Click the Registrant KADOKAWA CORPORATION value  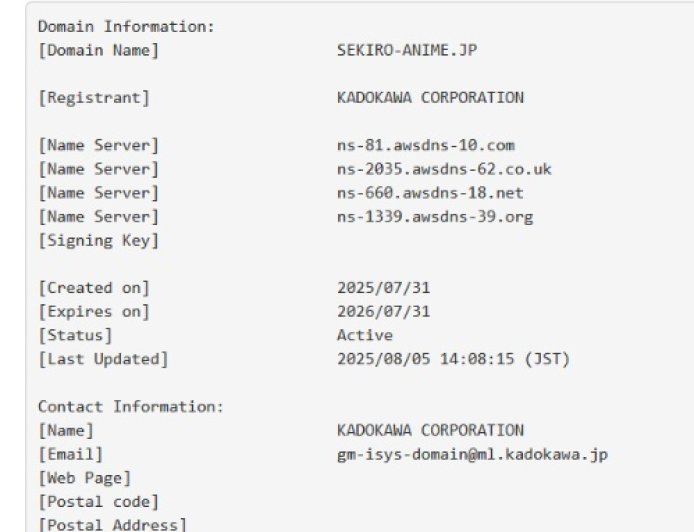point(430,98)
